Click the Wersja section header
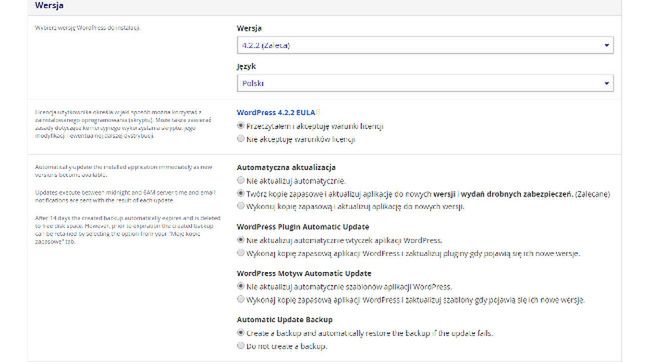660x362 pixels. tap(49, 5)
